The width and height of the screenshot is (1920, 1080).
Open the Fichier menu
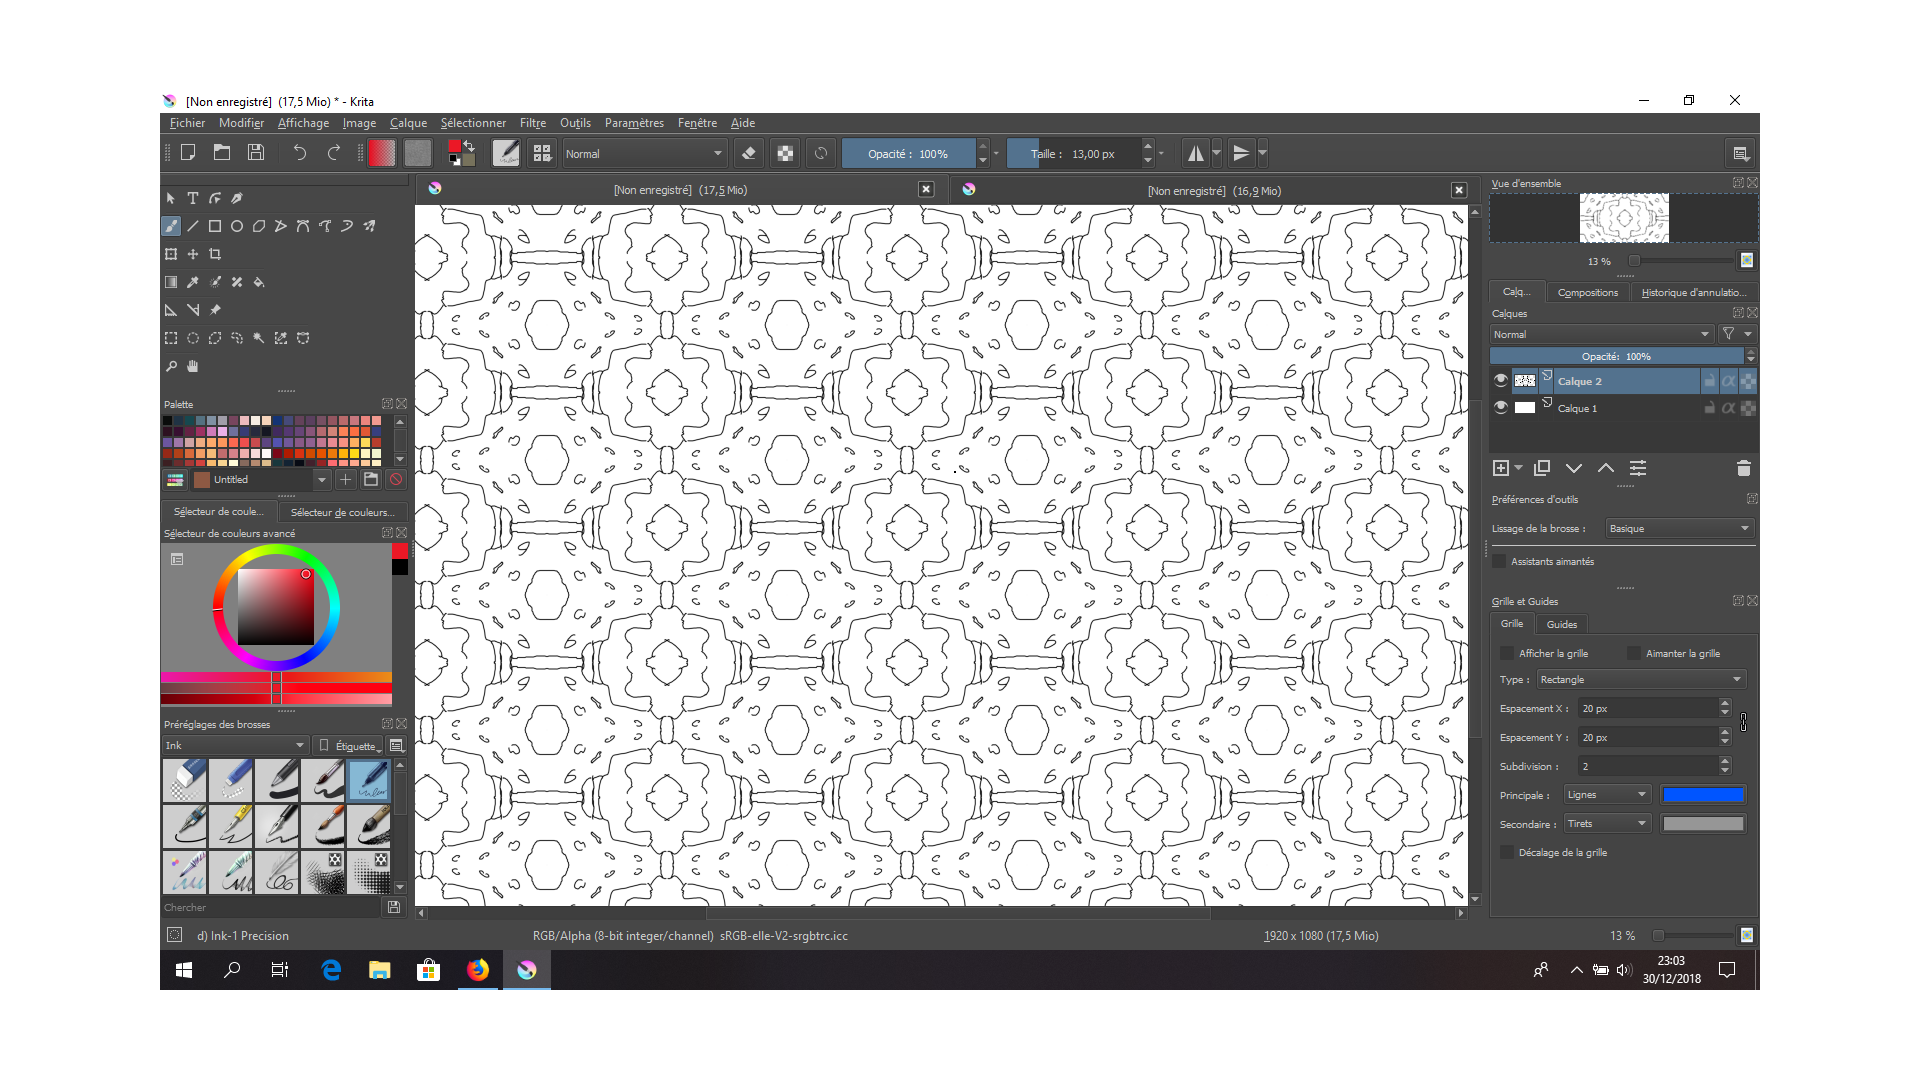click(187, 123)
